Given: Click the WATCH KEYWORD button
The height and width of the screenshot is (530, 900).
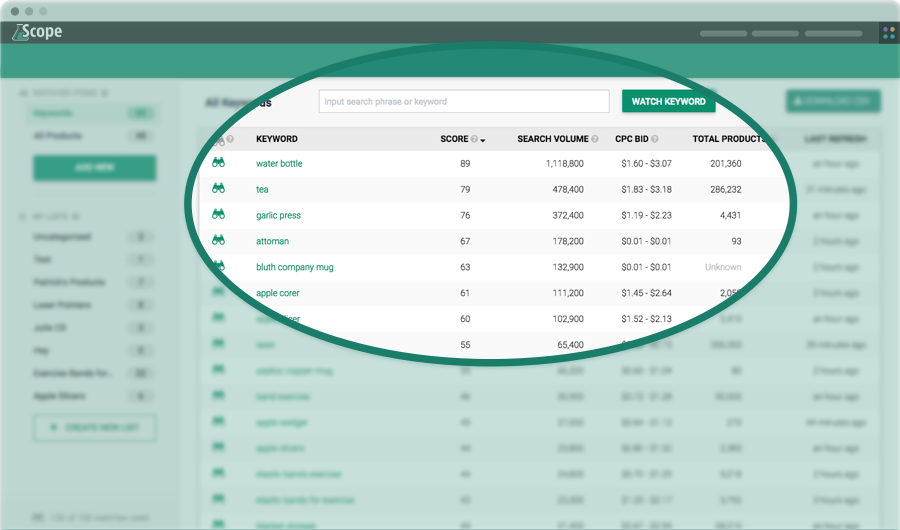Looking at the screenshot, I should (x=669, y=102).
